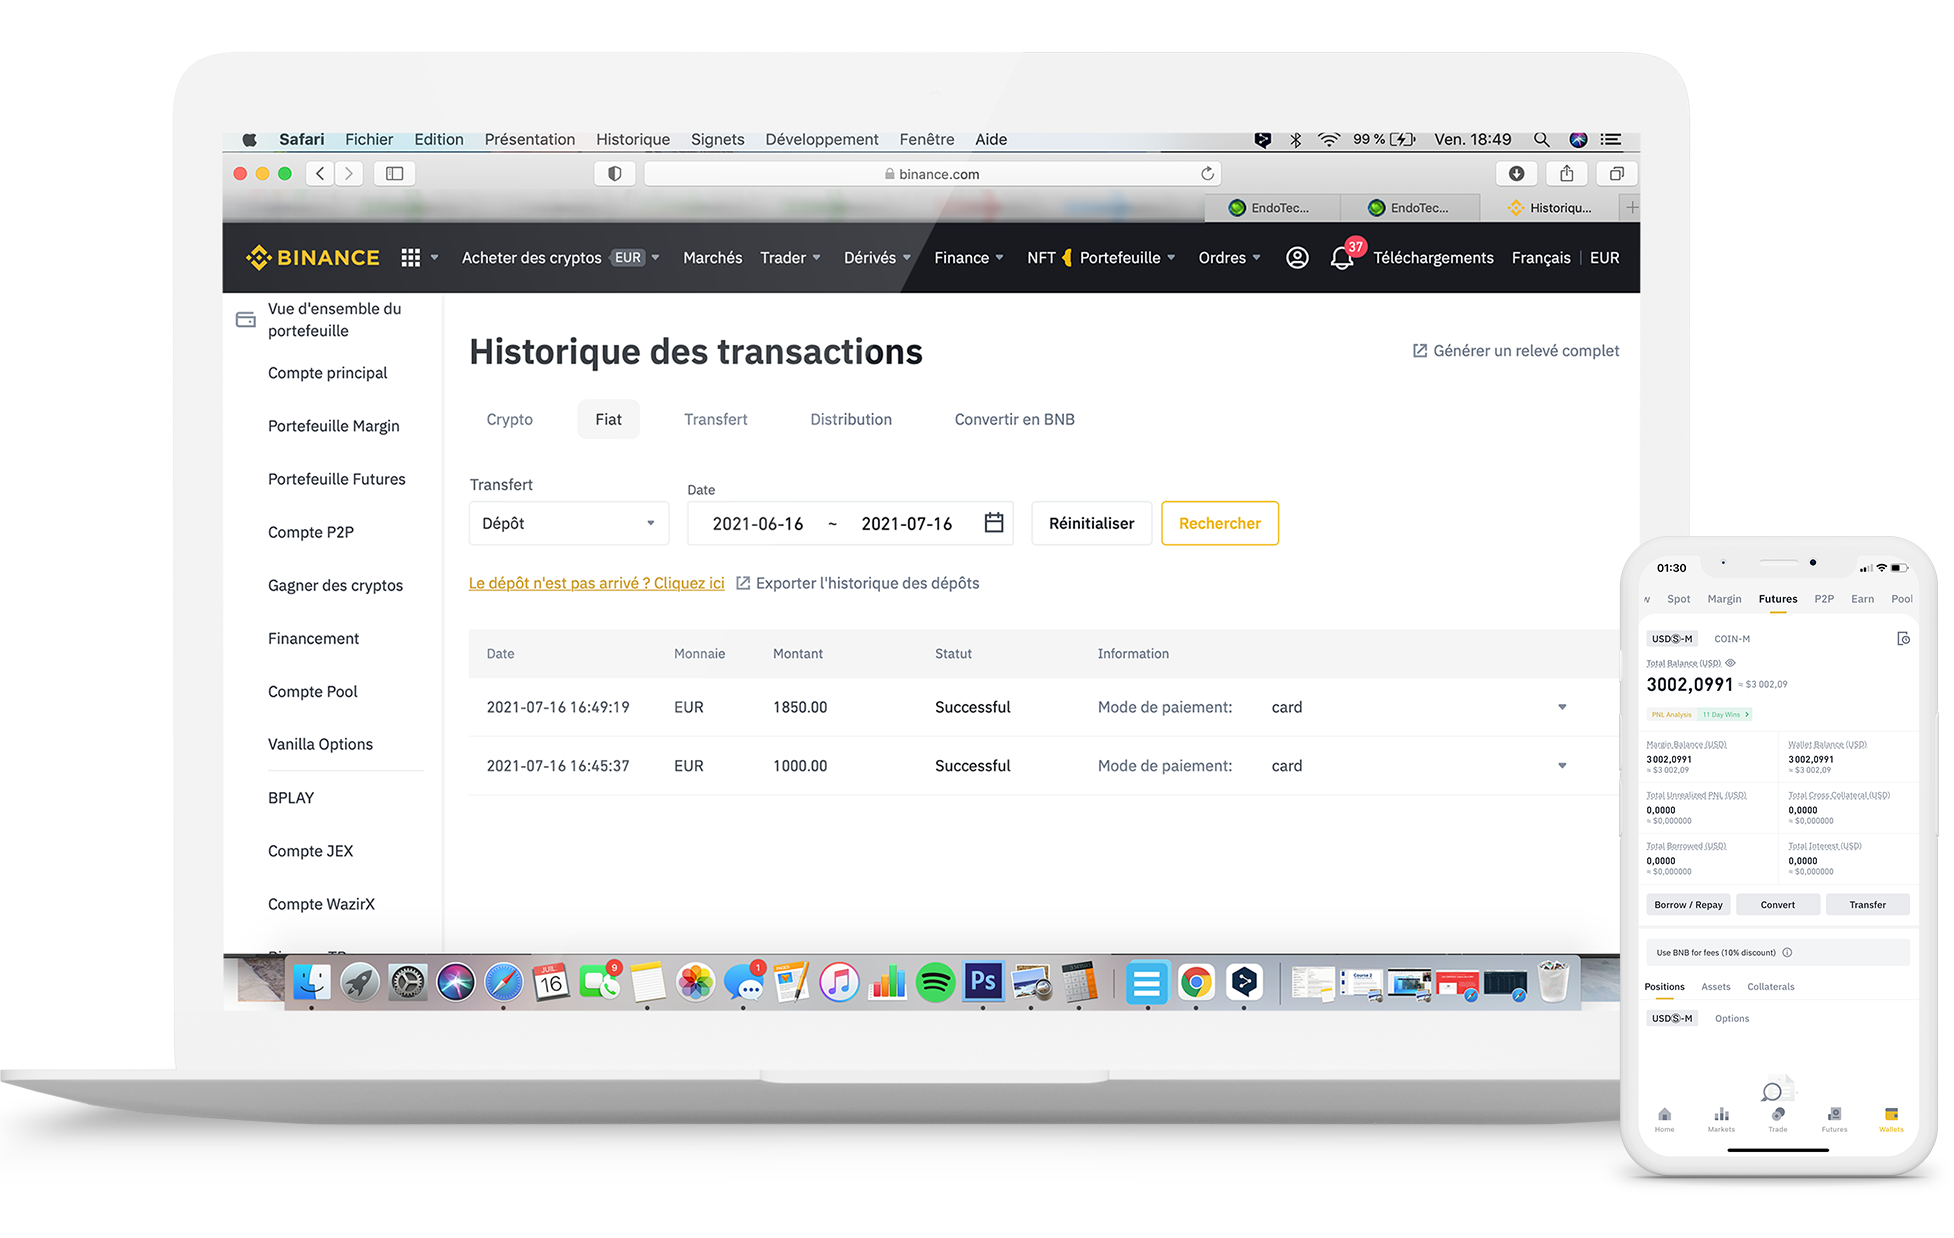Open the Portefeuille dropdown in navbar

(1127, 258)
